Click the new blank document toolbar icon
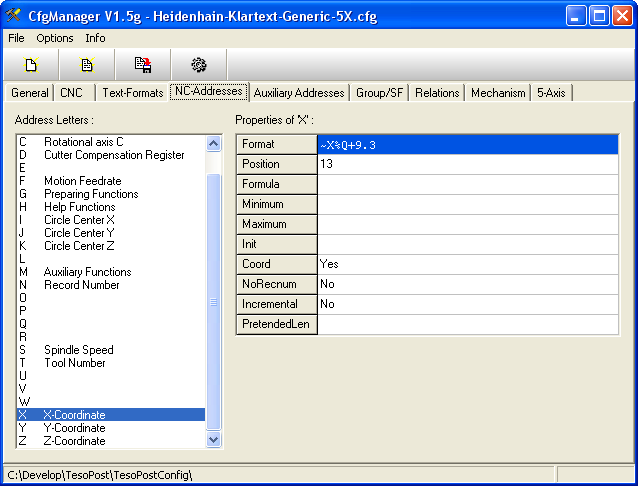Screen dimensions: 638x486 (x=31, y=65)
